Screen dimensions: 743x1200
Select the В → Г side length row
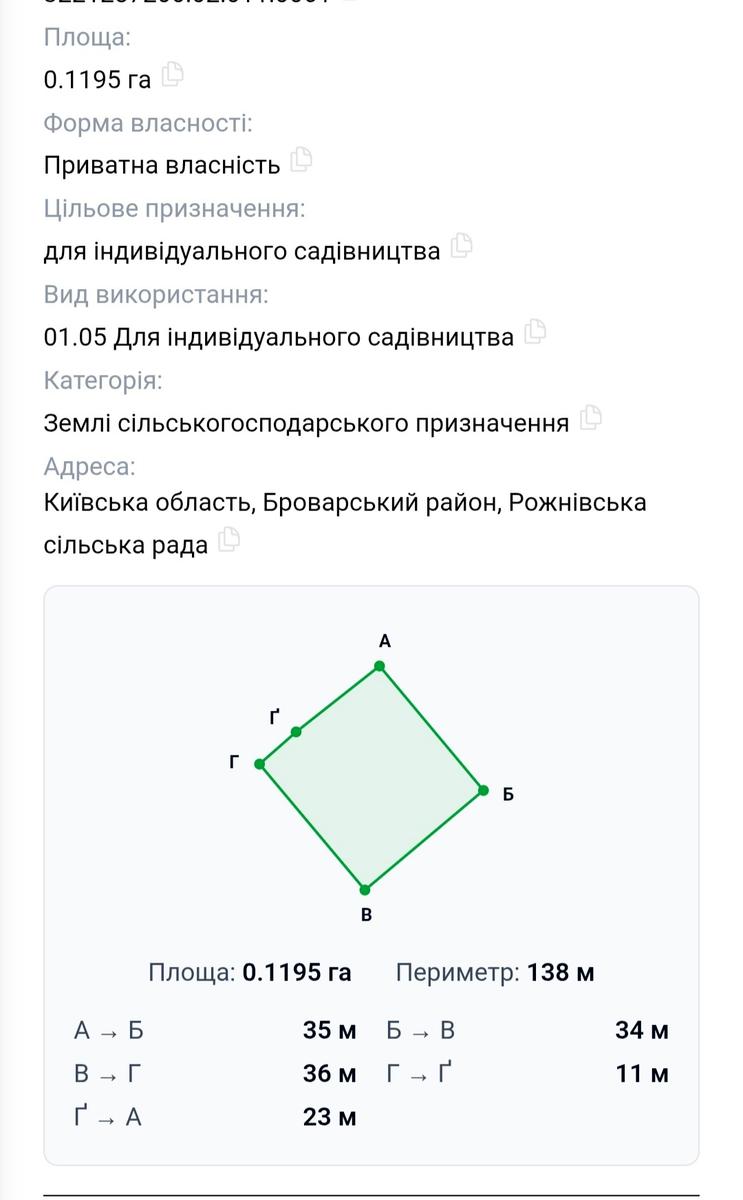[215, 1074]
